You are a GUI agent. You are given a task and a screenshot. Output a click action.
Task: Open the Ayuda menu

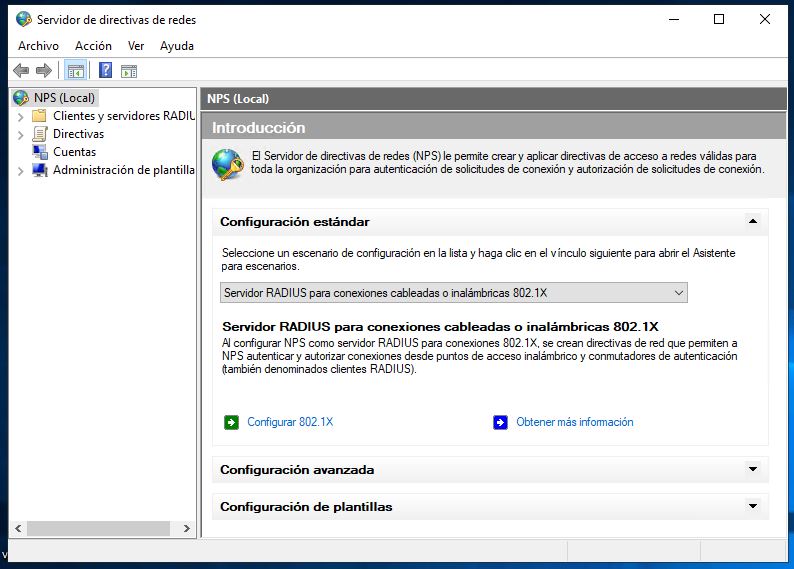[177, 46]
